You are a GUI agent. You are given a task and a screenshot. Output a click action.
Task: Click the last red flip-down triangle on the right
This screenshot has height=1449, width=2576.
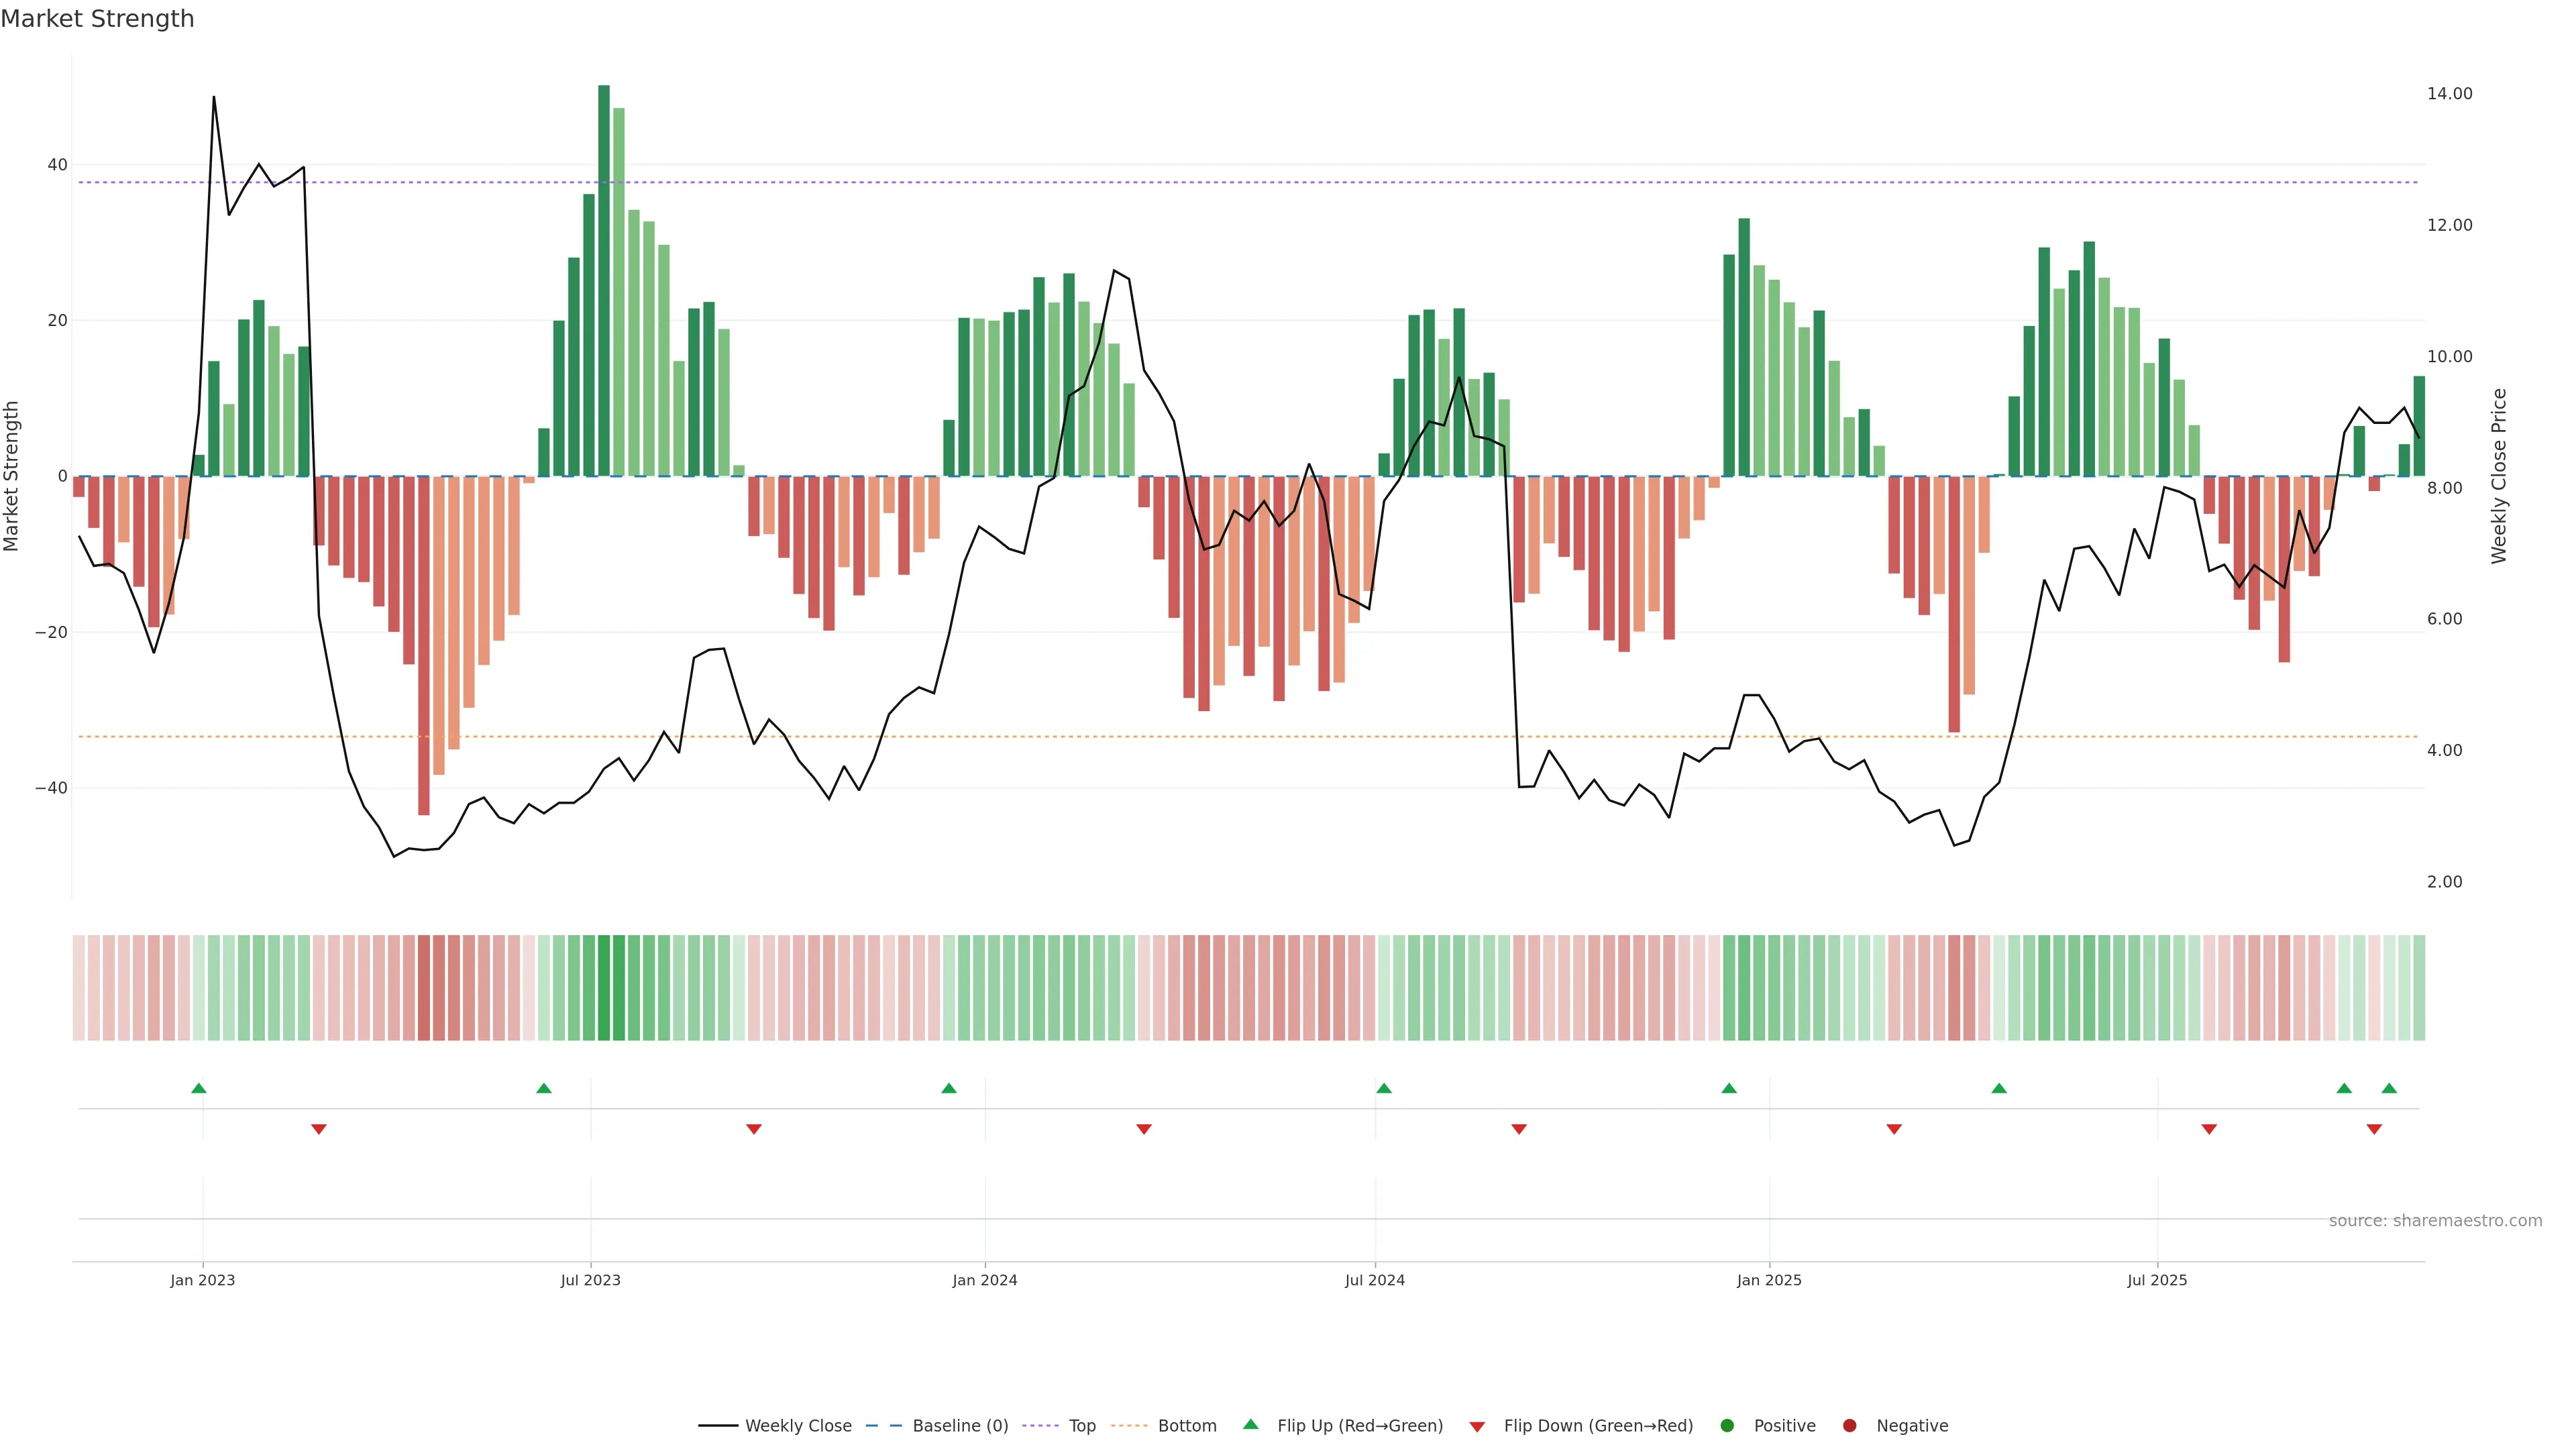(x=2374, y=1129)
